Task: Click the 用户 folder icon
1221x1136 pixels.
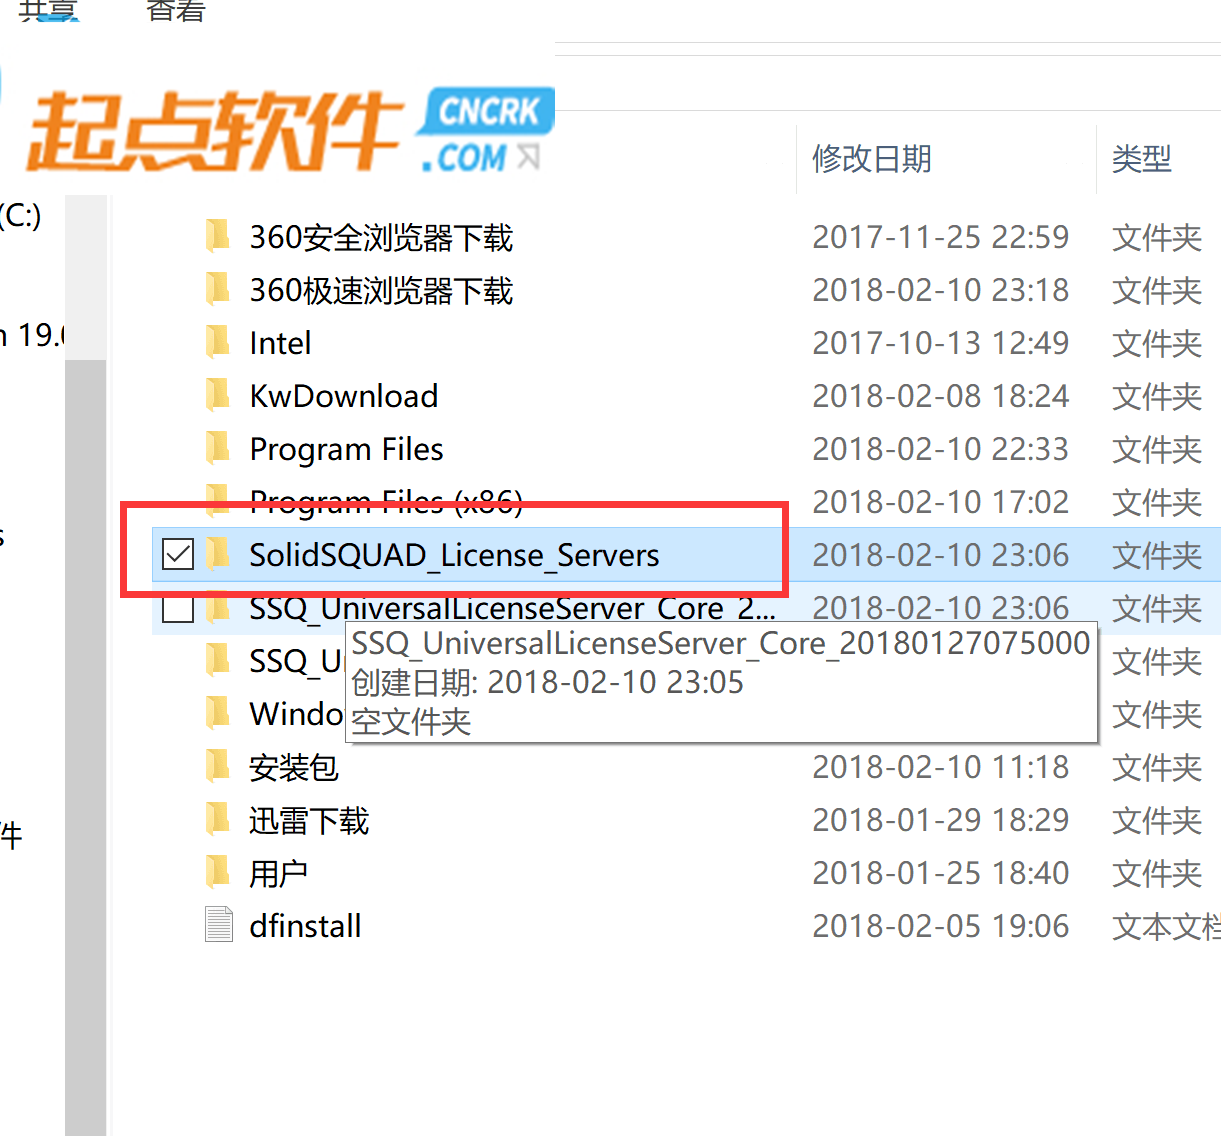Action: point(218,873)
